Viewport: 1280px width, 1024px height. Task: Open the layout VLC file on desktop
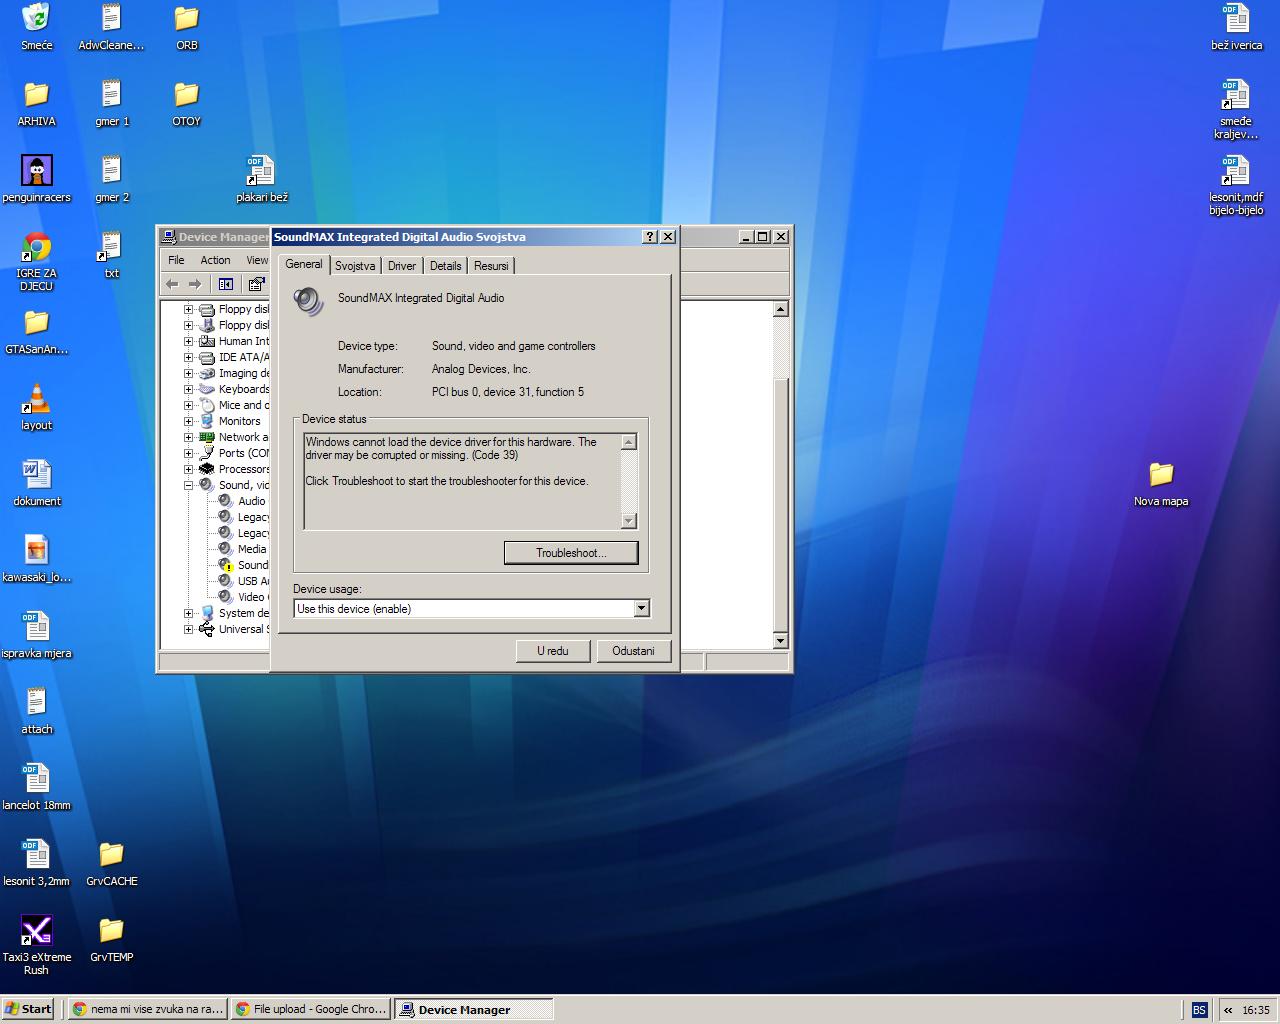click(37, 400)
